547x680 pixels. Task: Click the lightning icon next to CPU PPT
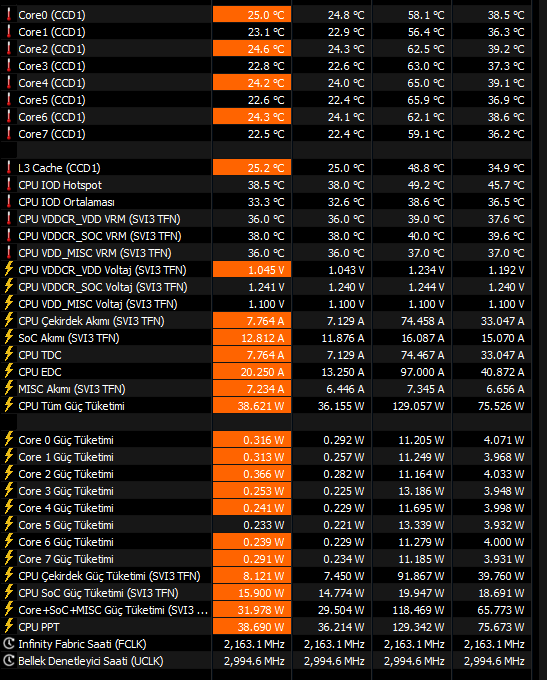(8, 627)
